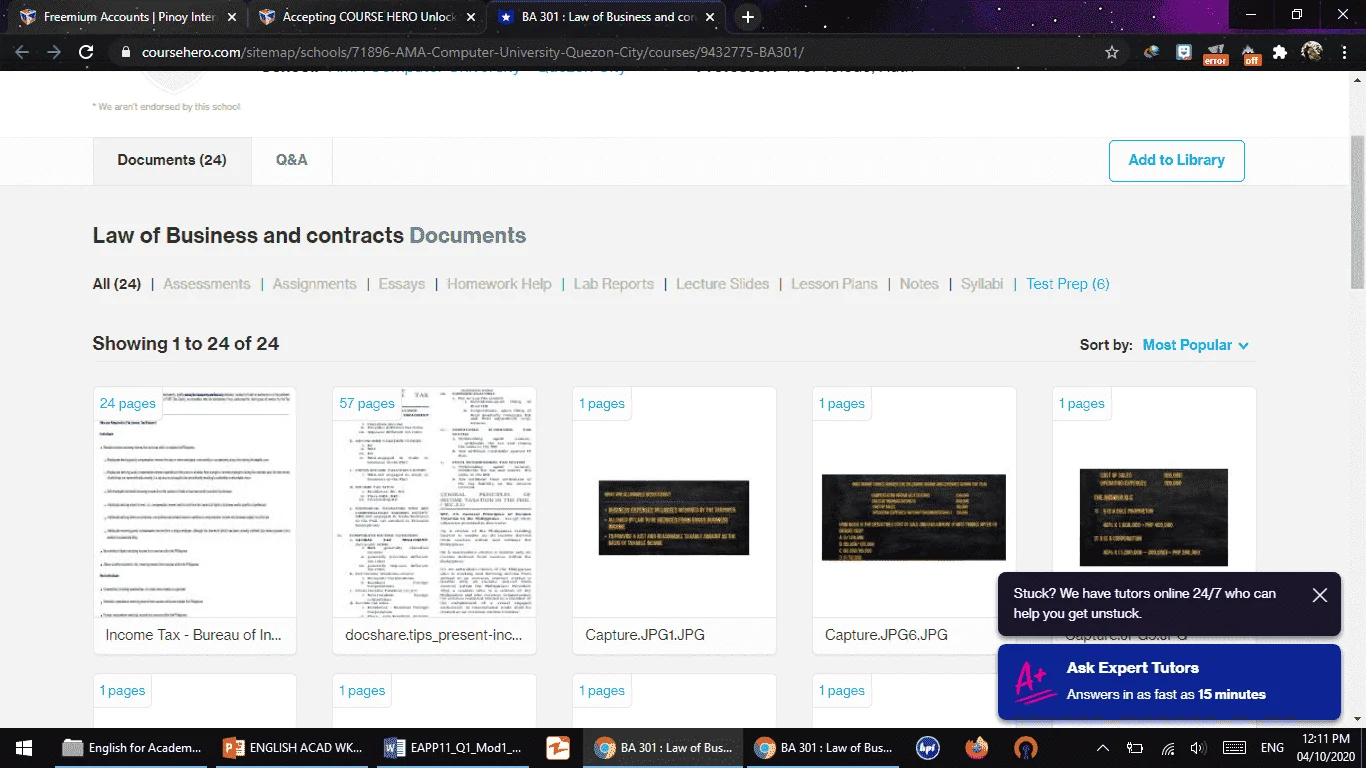The width and height of the screenshot is (1366, 768).
Task: Click the volume speaker tray icon
Action: coord(1198,748)
